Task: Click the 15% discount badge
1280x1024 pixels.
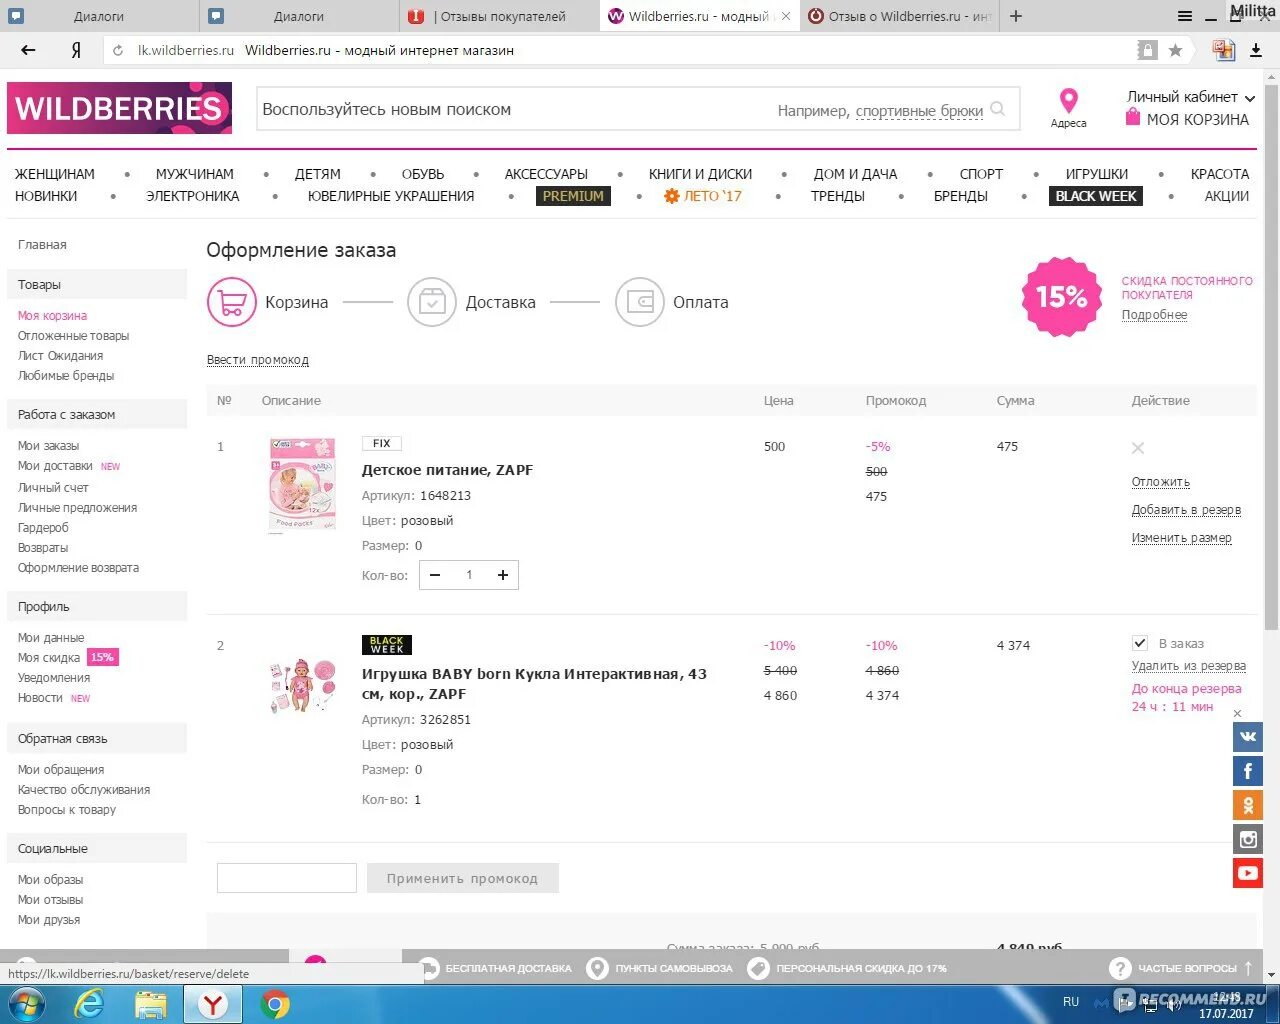Action: pos(1061,297)
